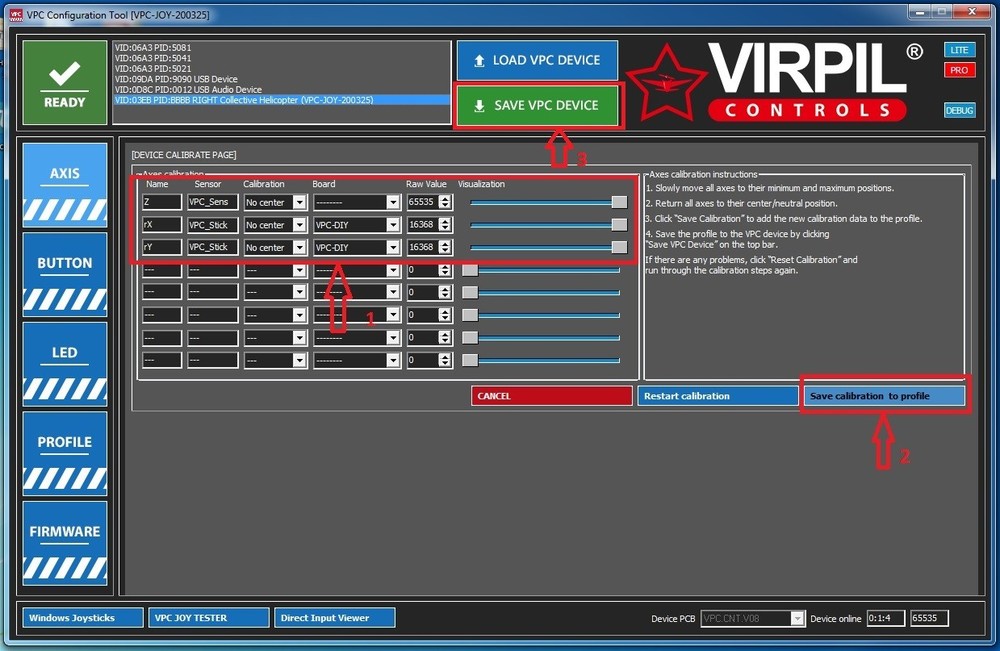Click the Z axis raw value 65535 field
1000x651 pixels.
tap(422, 202)
